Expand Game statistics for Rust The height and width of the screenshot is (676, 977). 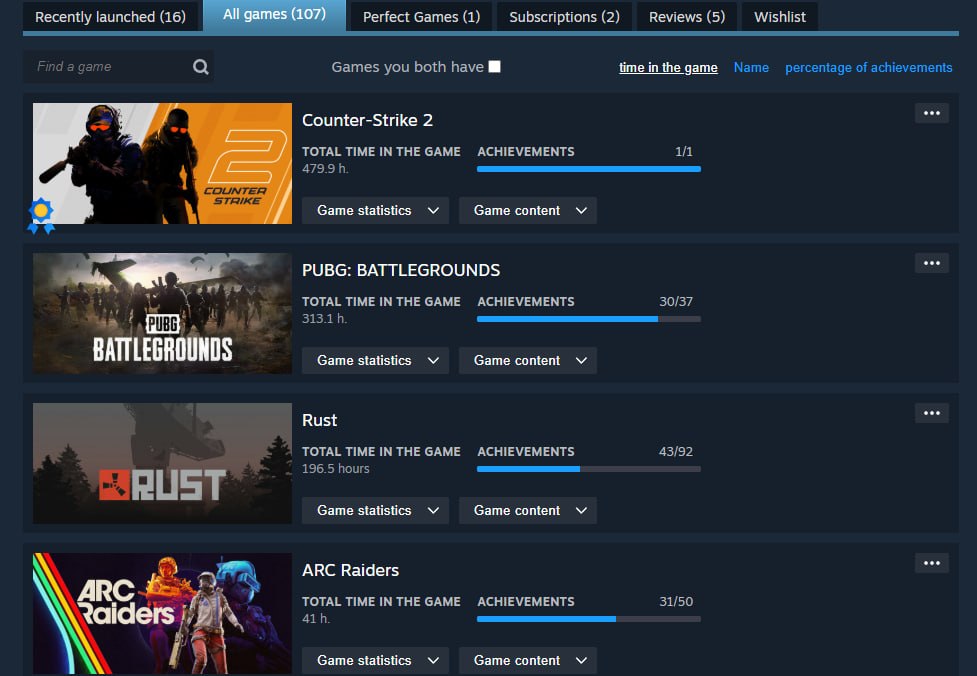[x=375, y=511]
